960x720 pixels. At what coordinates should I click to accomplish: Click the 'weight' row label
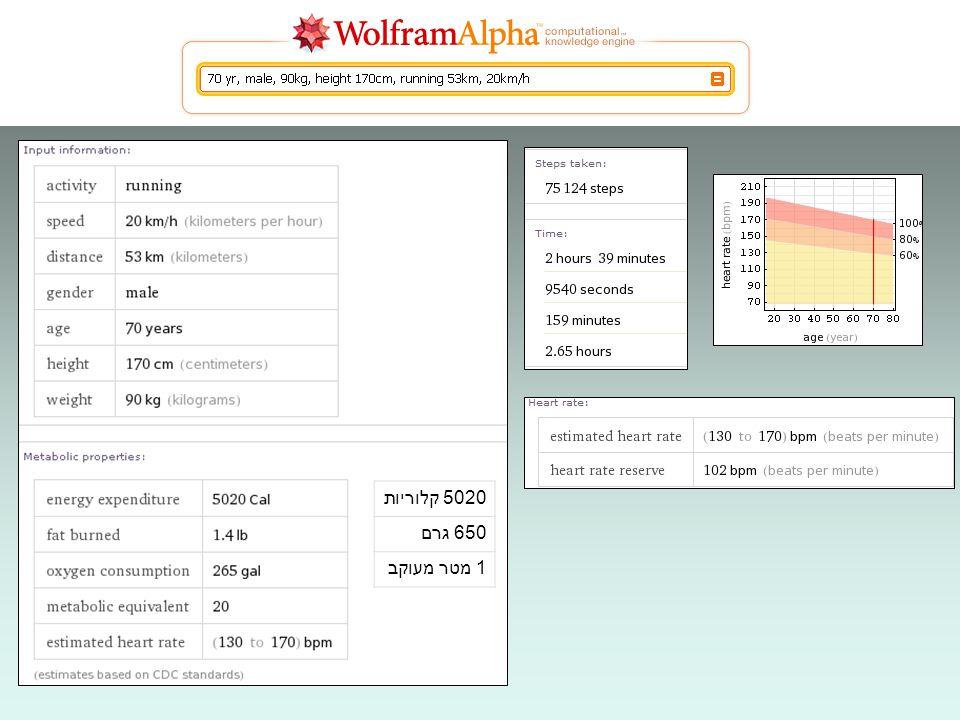coord(69,400)
